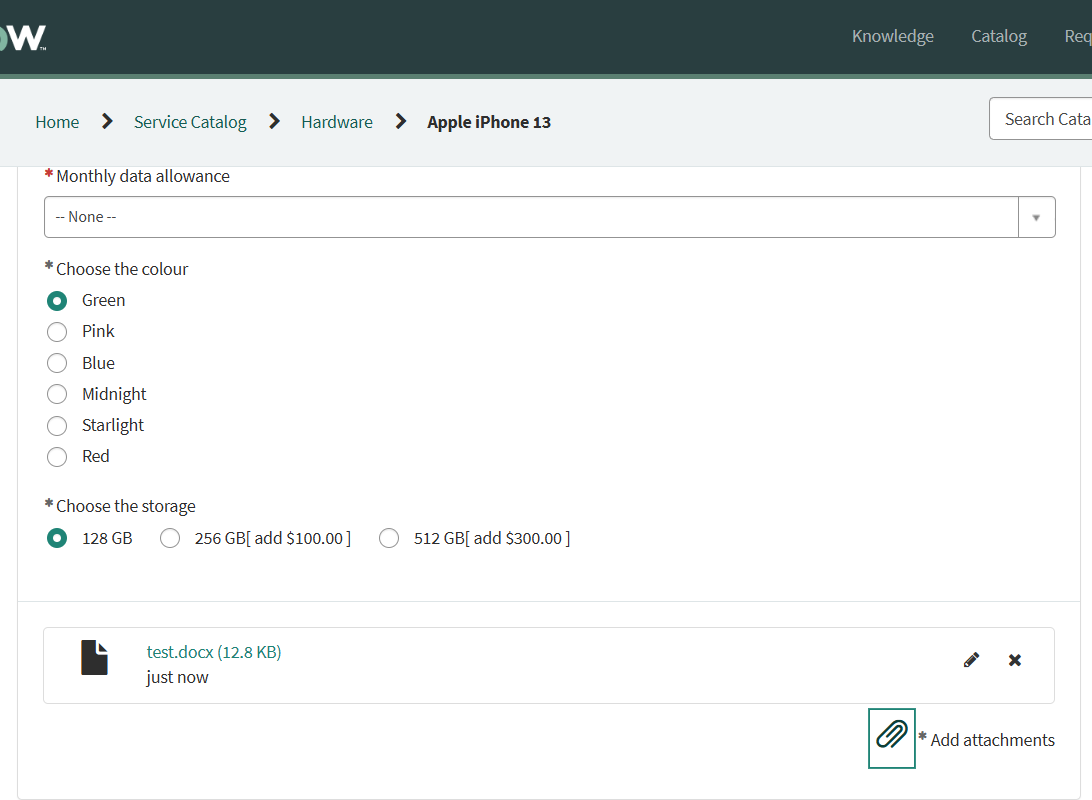Delete test.docx attachment with X icon
The height and width of the screenshot is (800, 1092).
(x=1015, y=659)
